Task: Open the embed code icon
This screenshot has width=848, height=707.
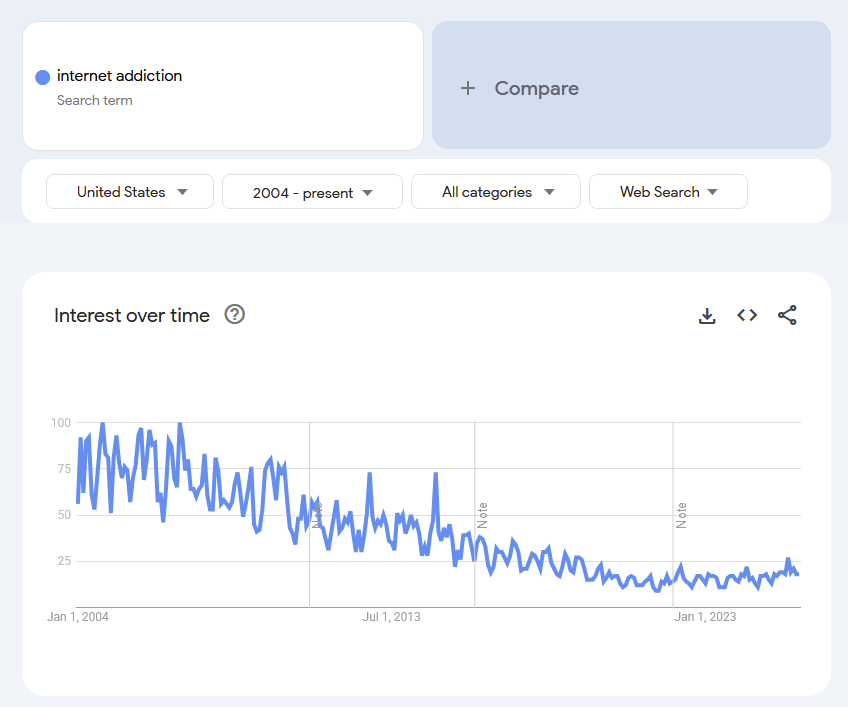Action: point(747,315)
